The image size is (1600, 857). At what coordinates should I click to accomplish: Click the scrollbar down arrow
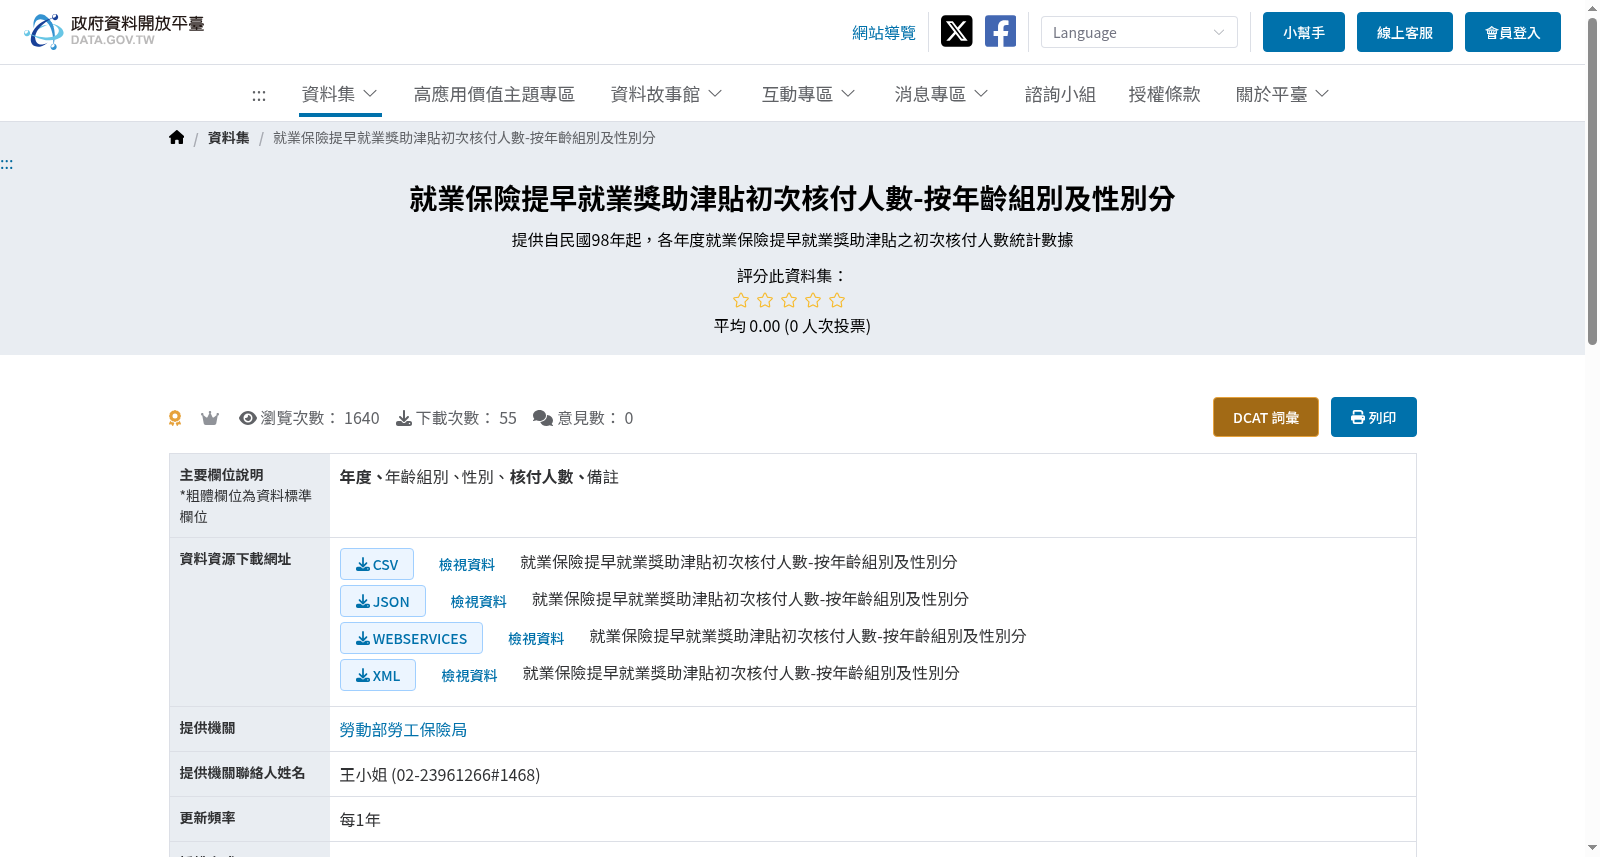click(x=1592, y=848)
